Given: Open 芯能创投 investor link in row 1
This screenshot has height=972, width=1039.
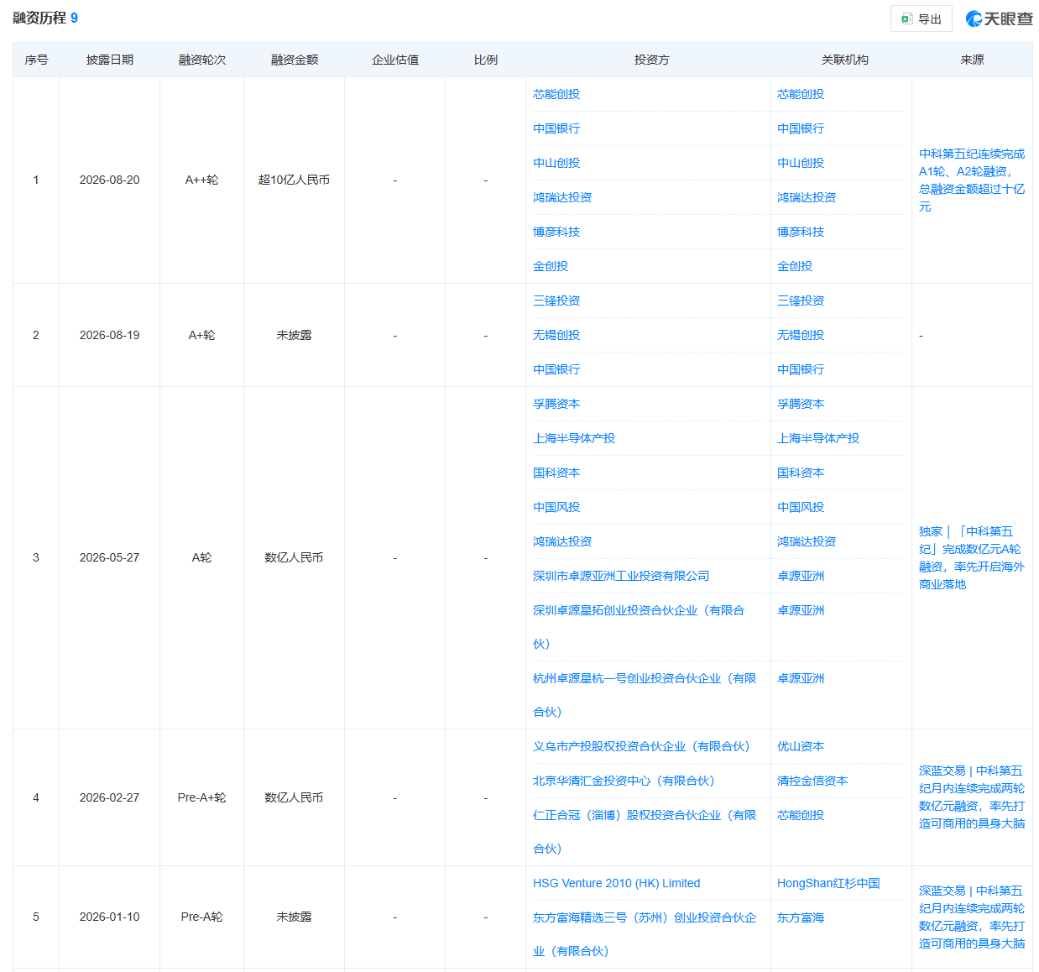Looking at the screenshot, I should tap(557, 94).
